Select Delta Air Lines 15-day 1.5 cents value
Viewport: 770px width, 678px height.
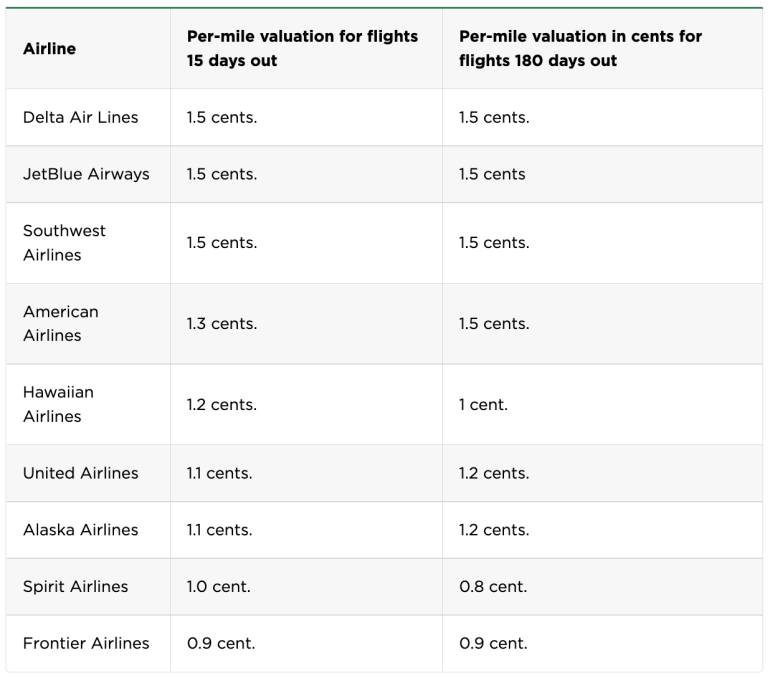222,117
